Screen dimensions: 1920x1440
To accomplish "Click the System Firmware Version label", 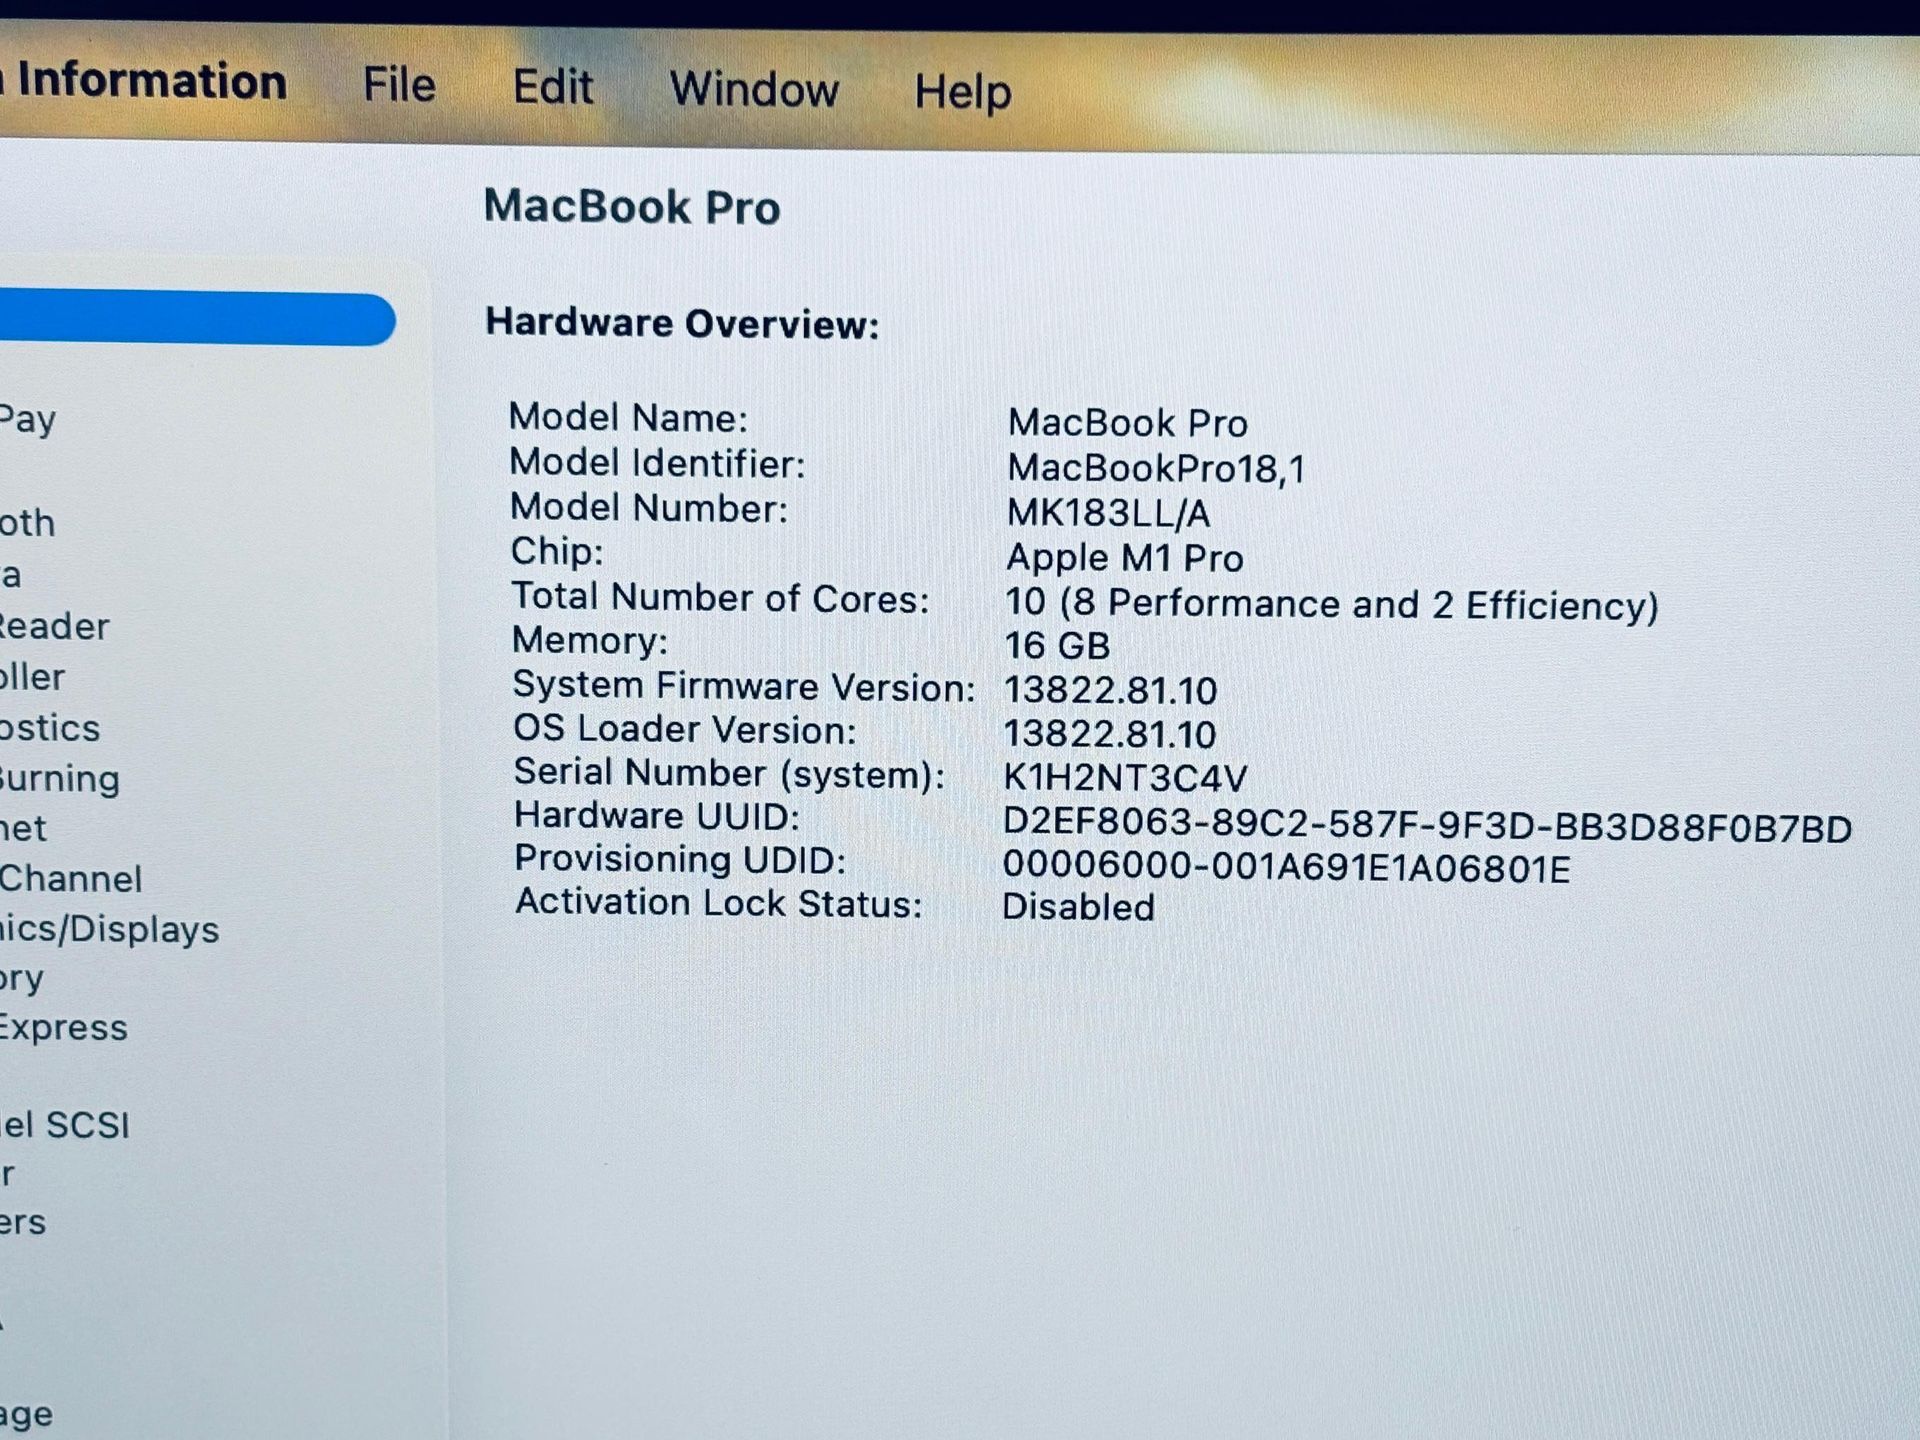I will [744, 686].
